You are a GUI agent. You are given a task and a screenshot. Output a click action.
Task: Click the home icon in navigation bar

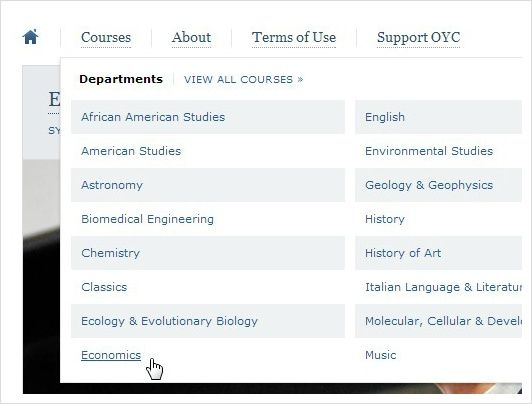[x=31, y=37]
